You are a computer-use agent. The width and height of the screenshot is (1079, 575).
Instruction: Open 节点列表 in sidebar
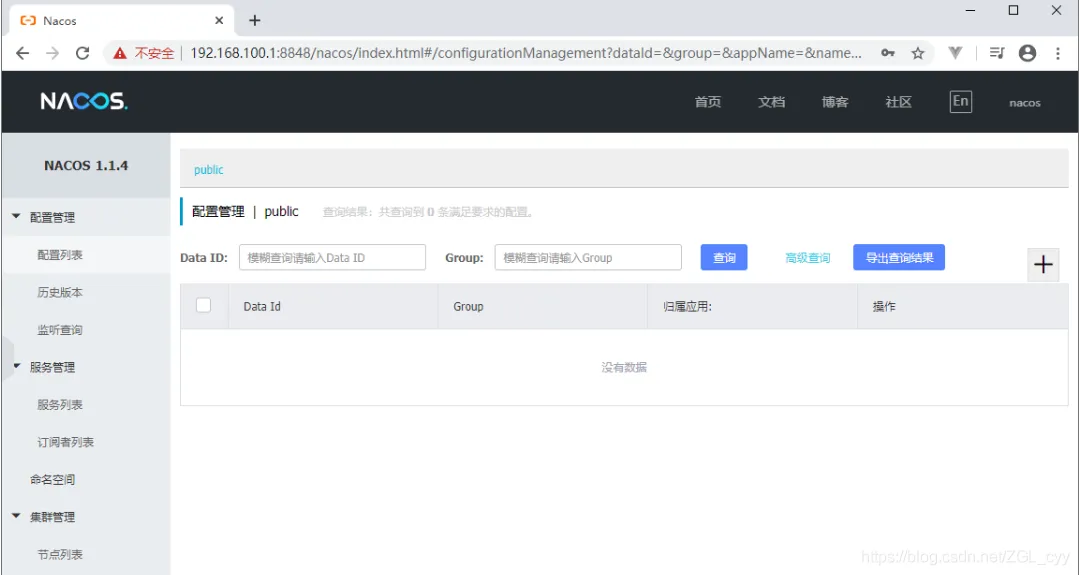click(x=60, y=554)
